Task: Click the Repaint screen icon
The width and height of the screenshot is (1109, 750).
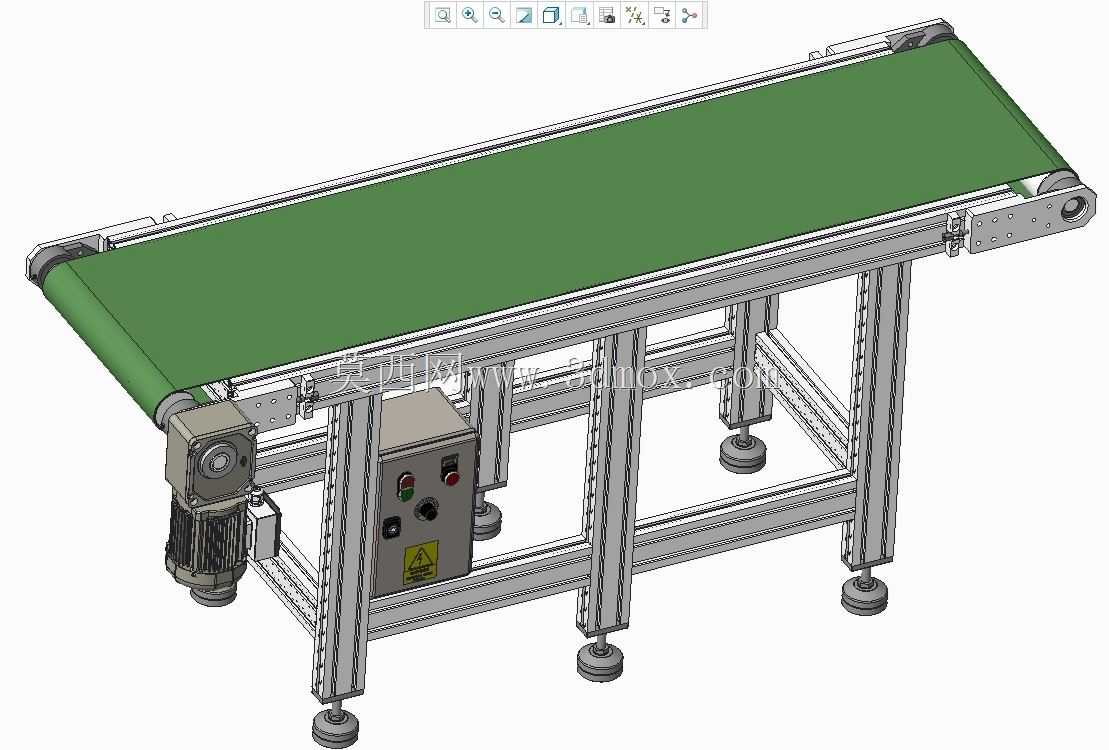Action: pos(524,16)
